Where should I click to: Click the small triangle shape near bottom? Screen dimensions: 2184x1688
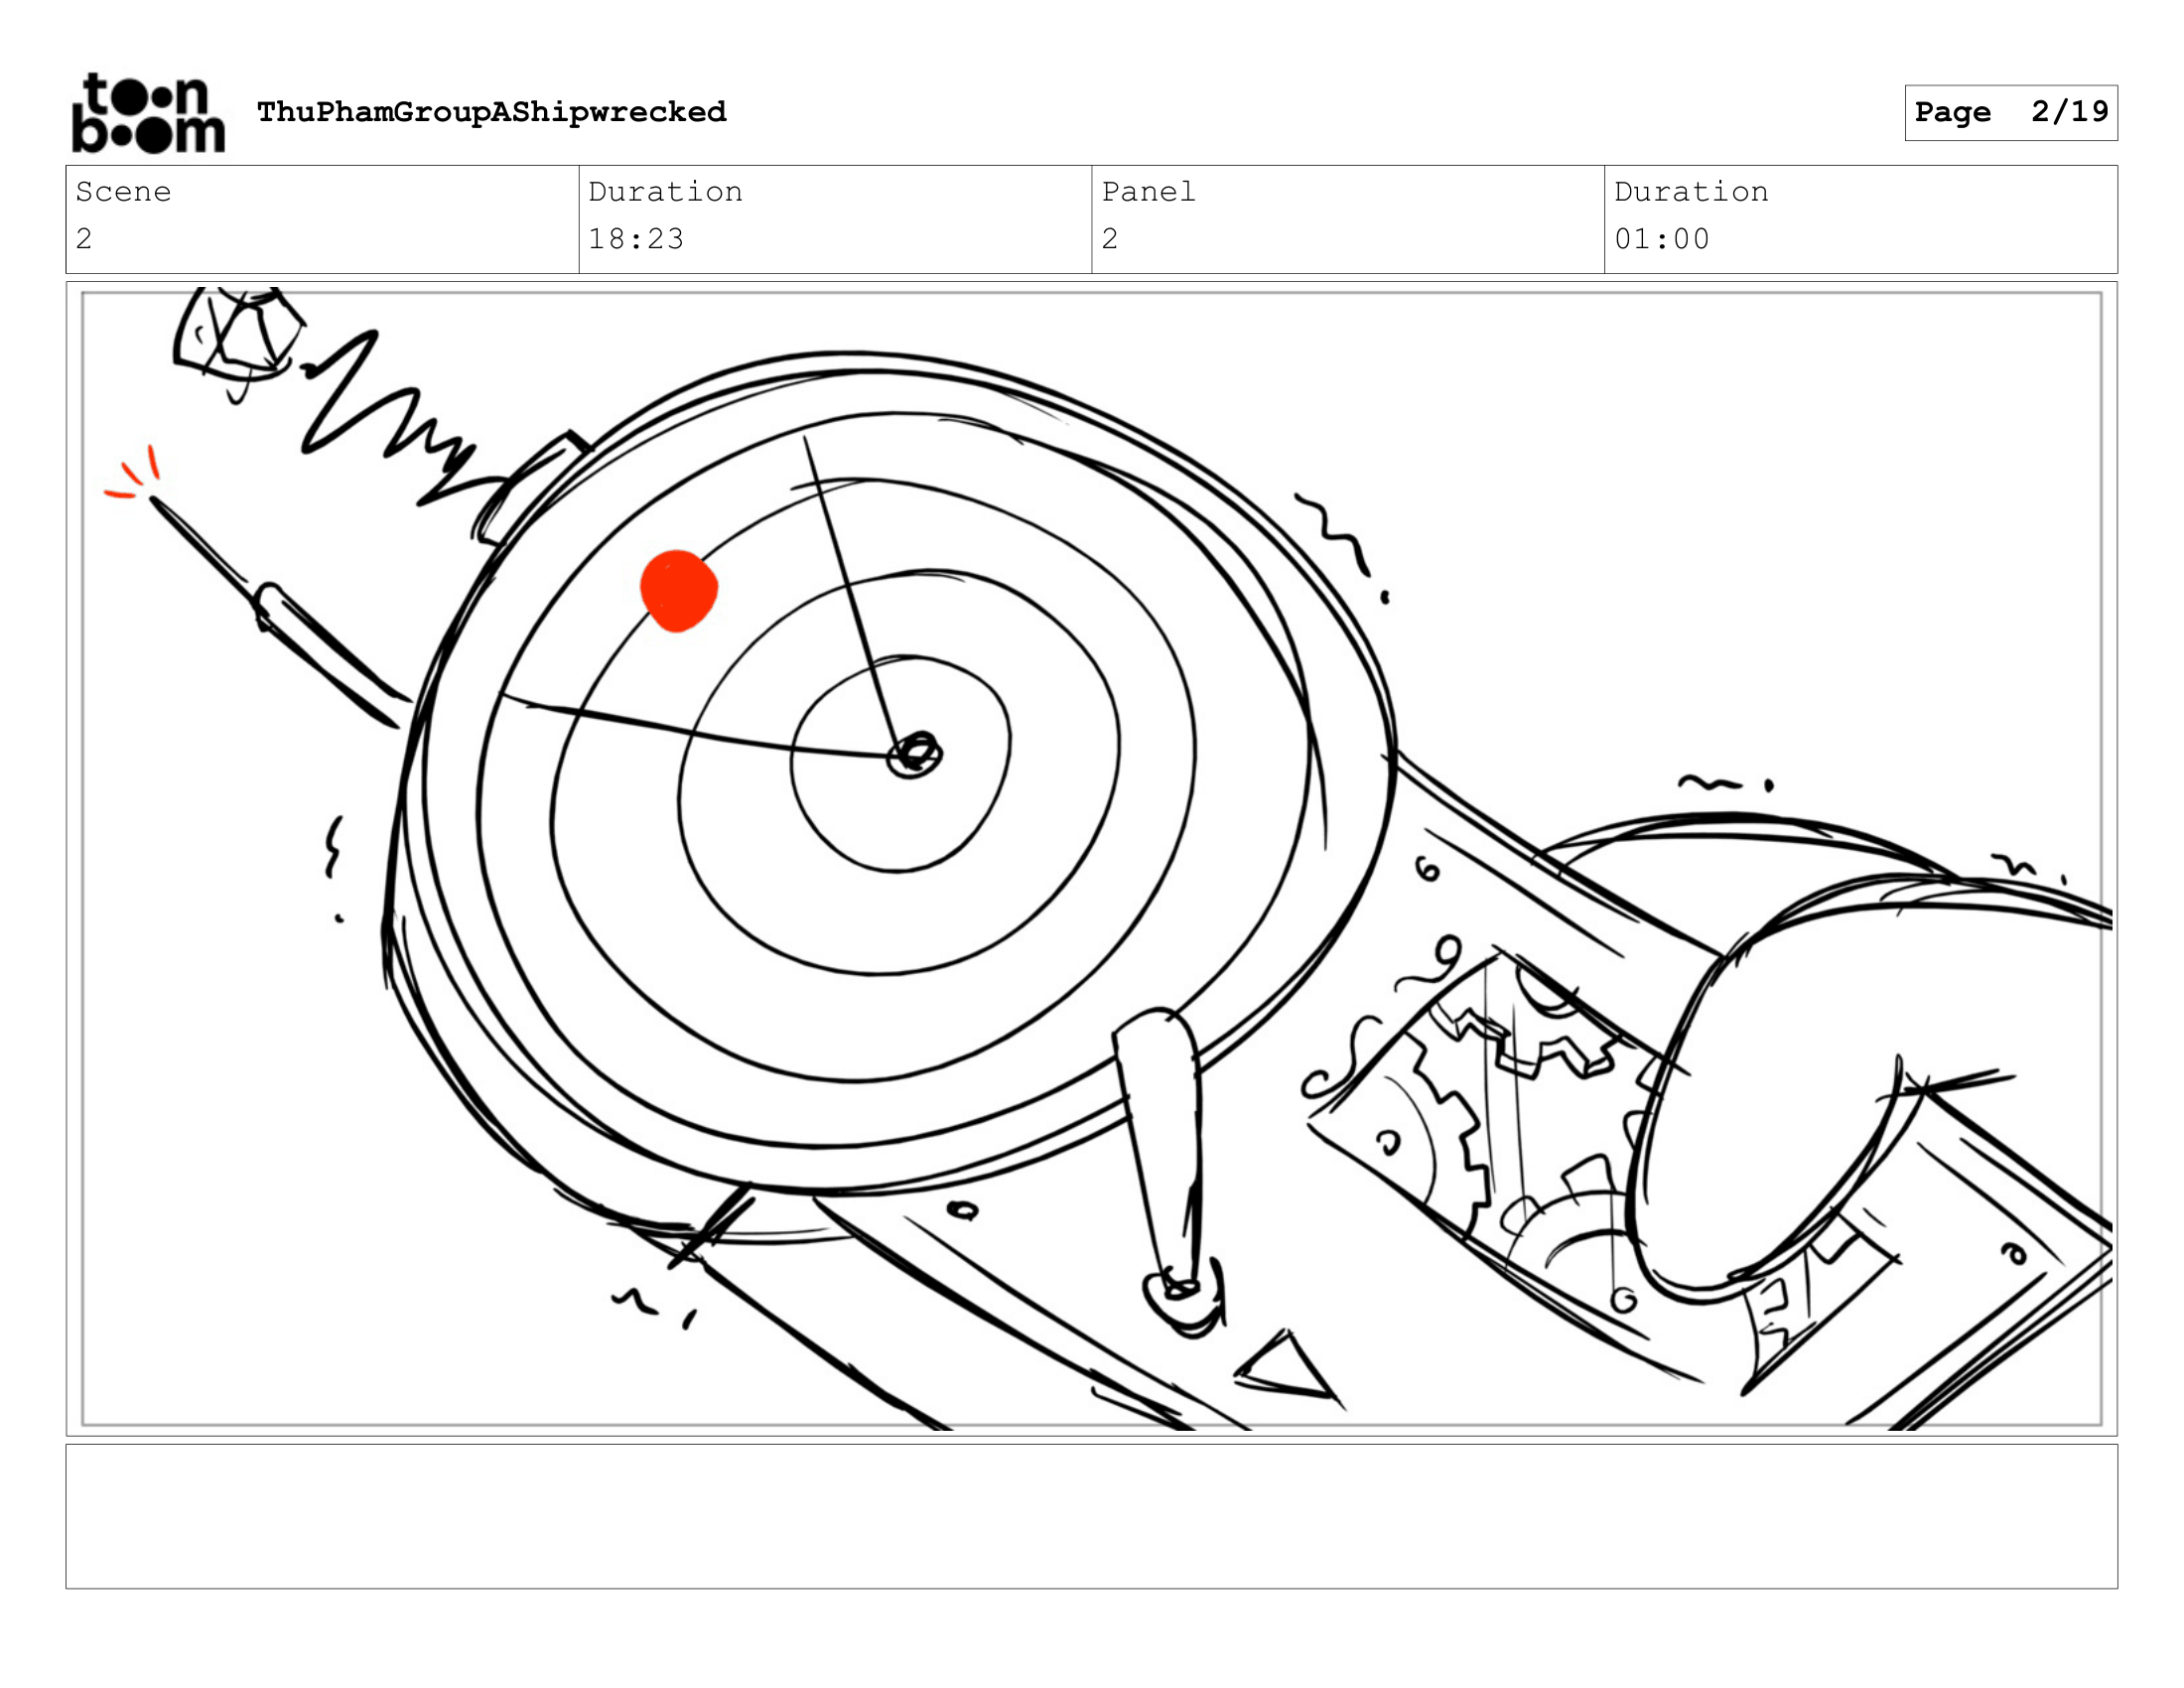(1288, 1368)
